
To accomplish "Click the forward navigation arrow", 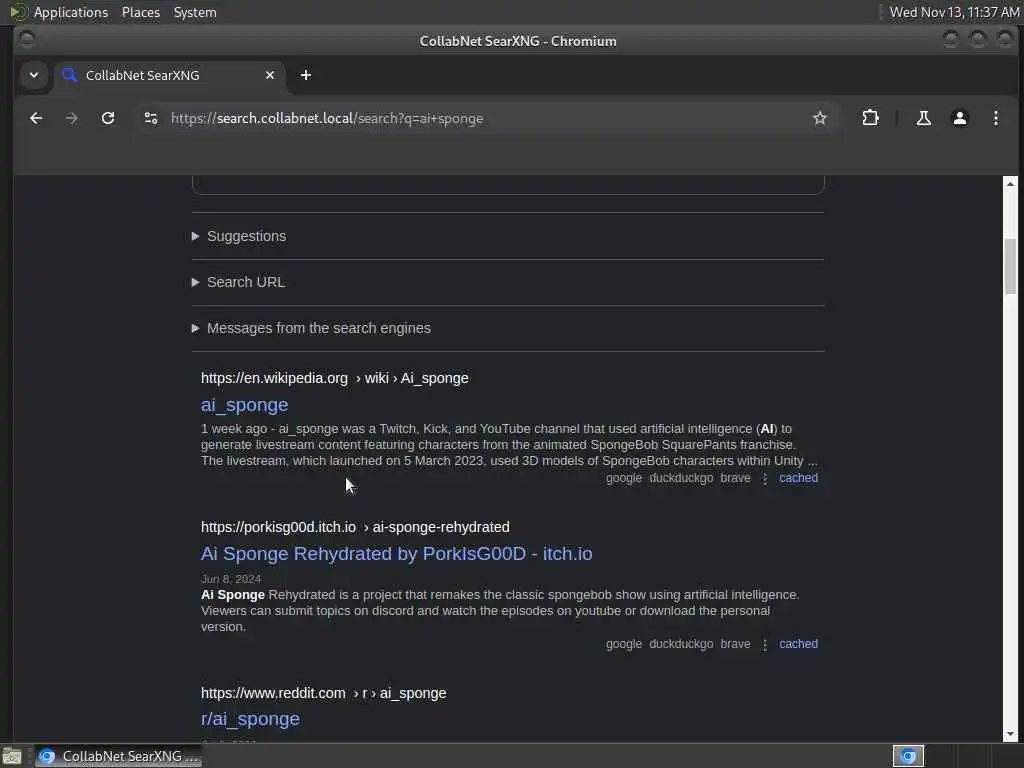I will click(x=72, y=118).
